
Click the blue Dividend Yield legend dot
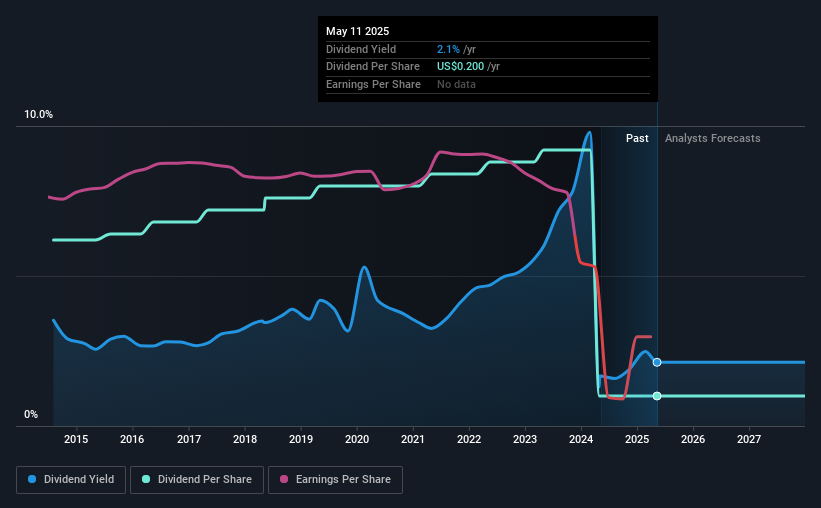pyautogui.click(x=32, y=479)
